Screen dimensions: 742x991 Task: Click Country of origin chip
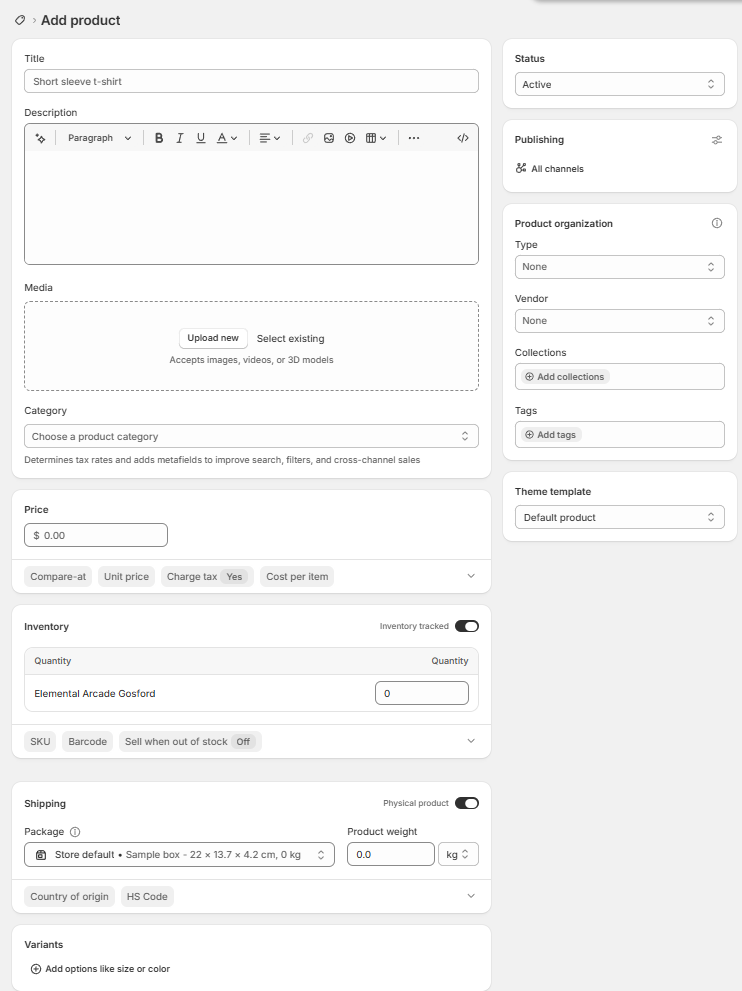coord(70,896)
